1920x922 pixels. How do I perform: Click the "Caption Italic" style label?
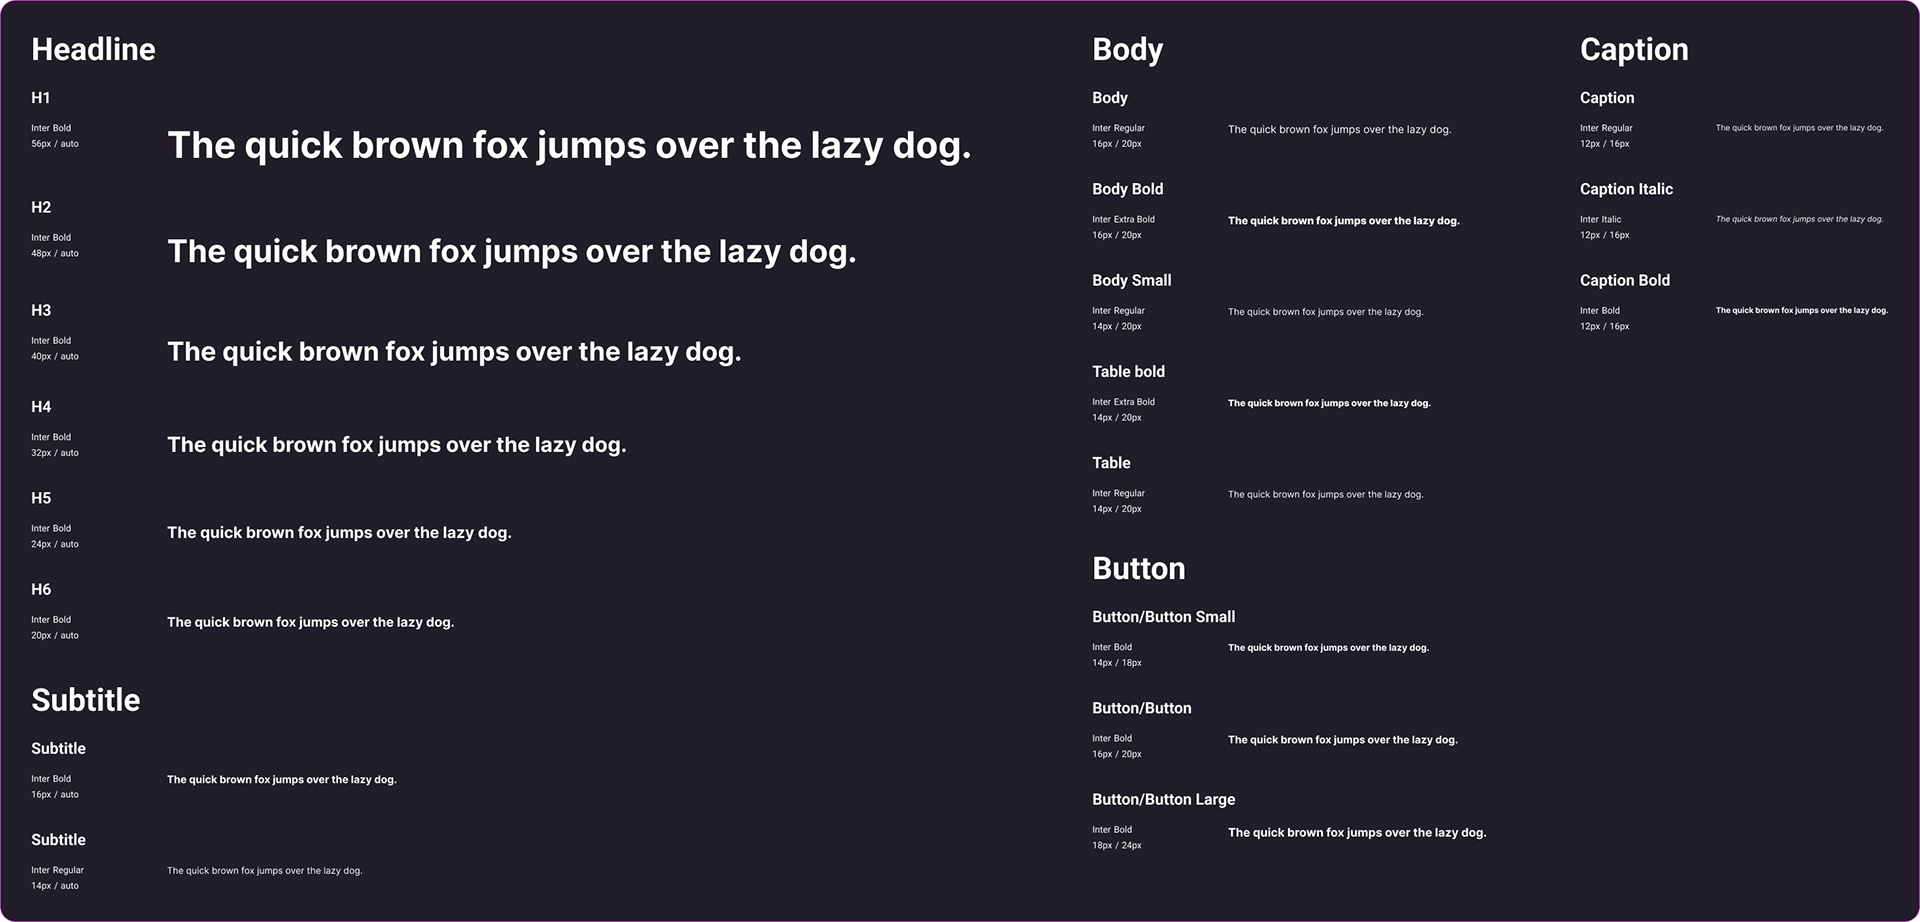coord(1626,189)
